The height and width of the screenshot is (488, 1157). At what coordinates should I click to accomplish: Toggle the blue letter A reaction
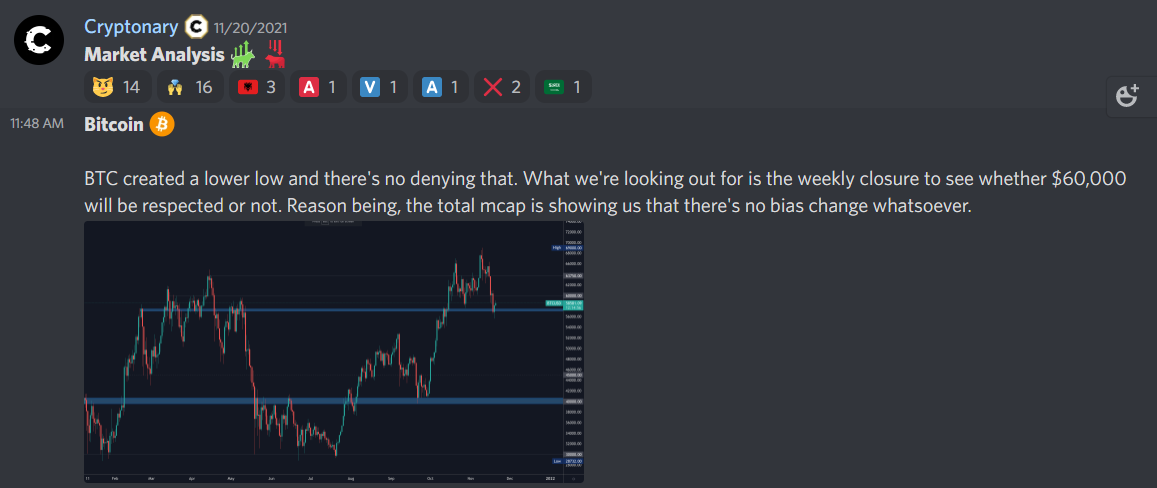(441, 87)
